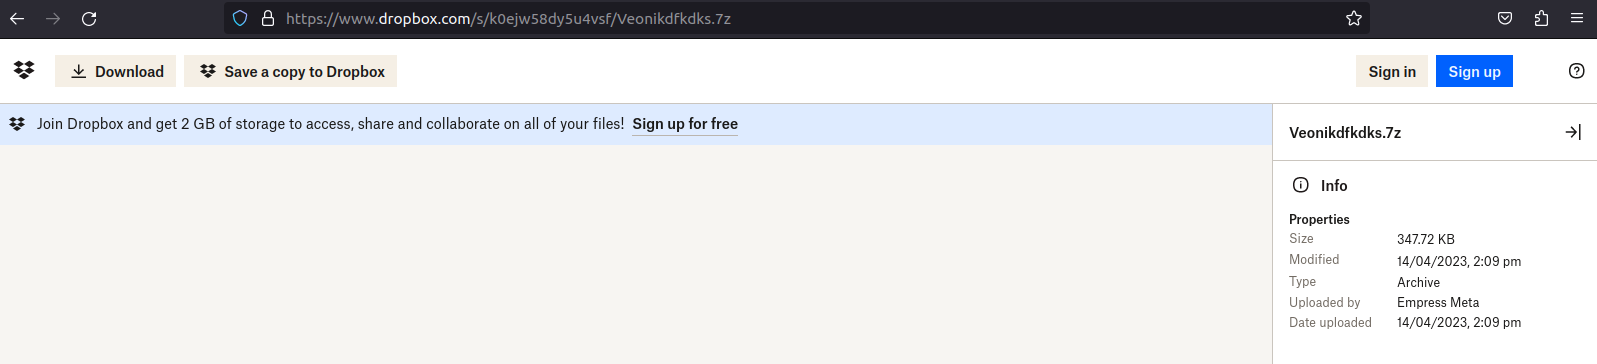View site security via padlock icon

(x=267, y=18)
